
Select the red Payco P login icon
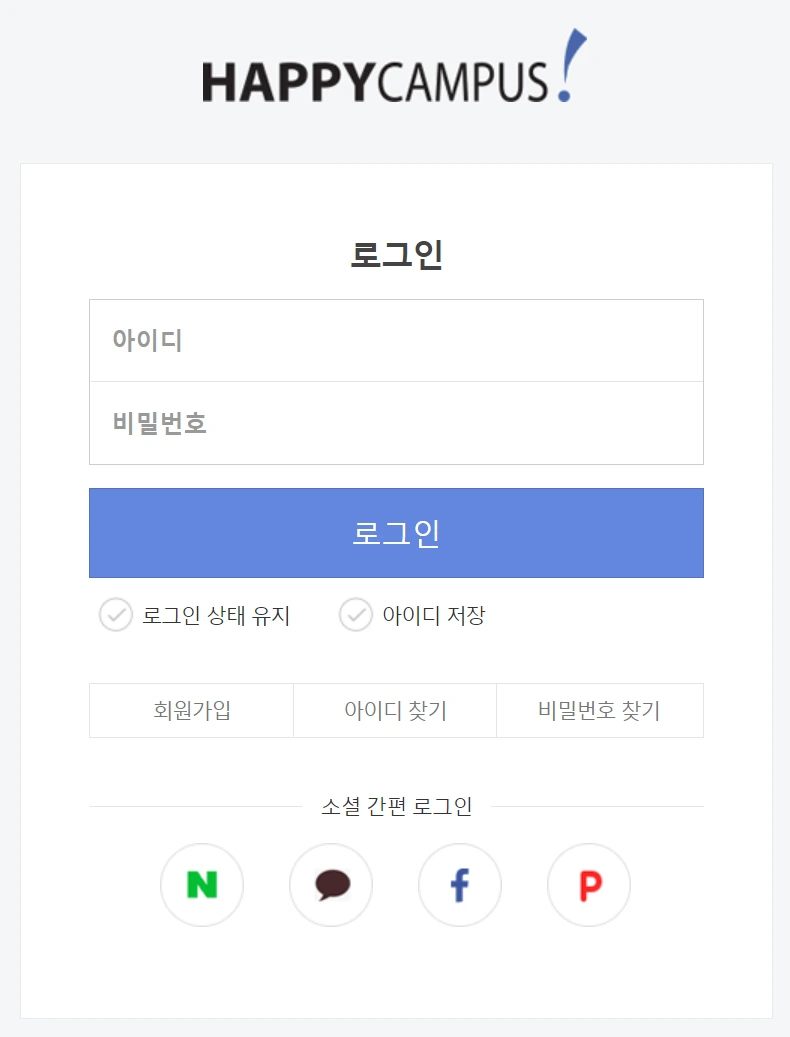click(x=589, y=884)
